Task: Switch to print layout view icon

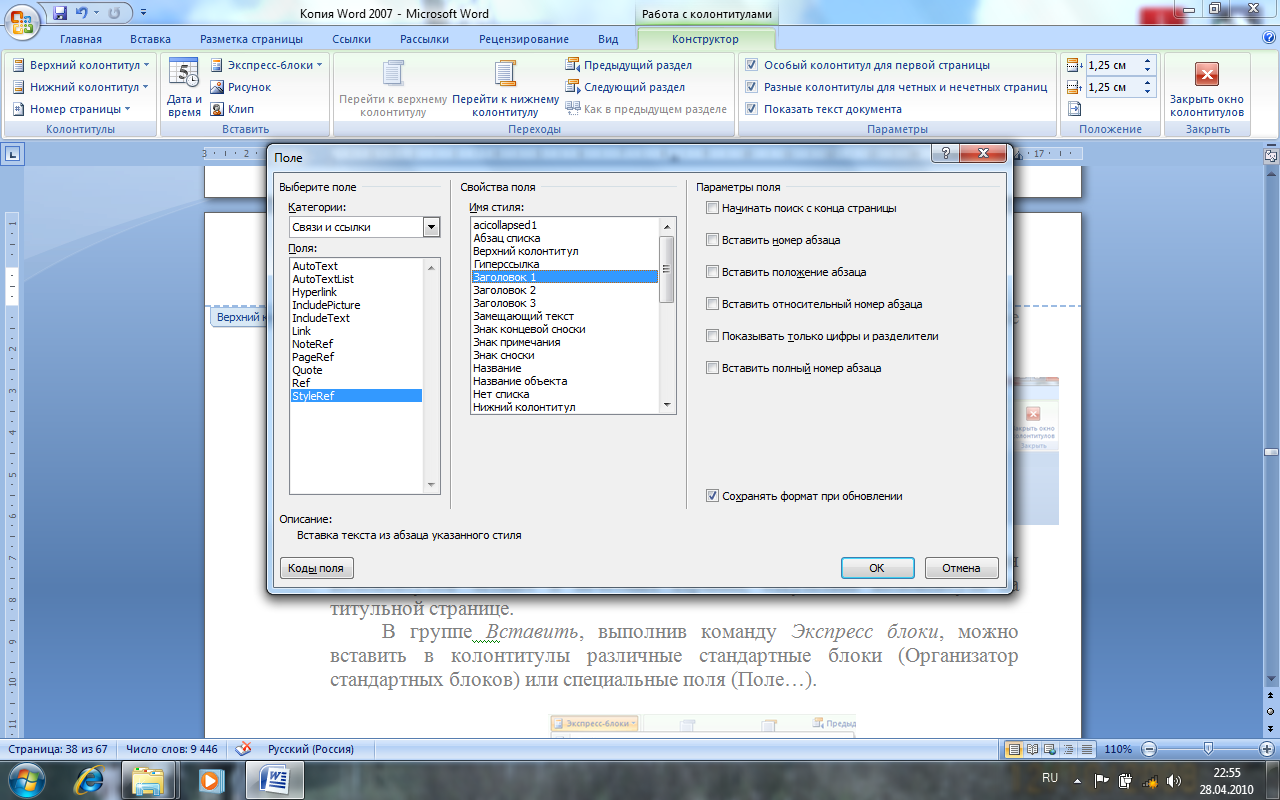Action: (1015, 749)
